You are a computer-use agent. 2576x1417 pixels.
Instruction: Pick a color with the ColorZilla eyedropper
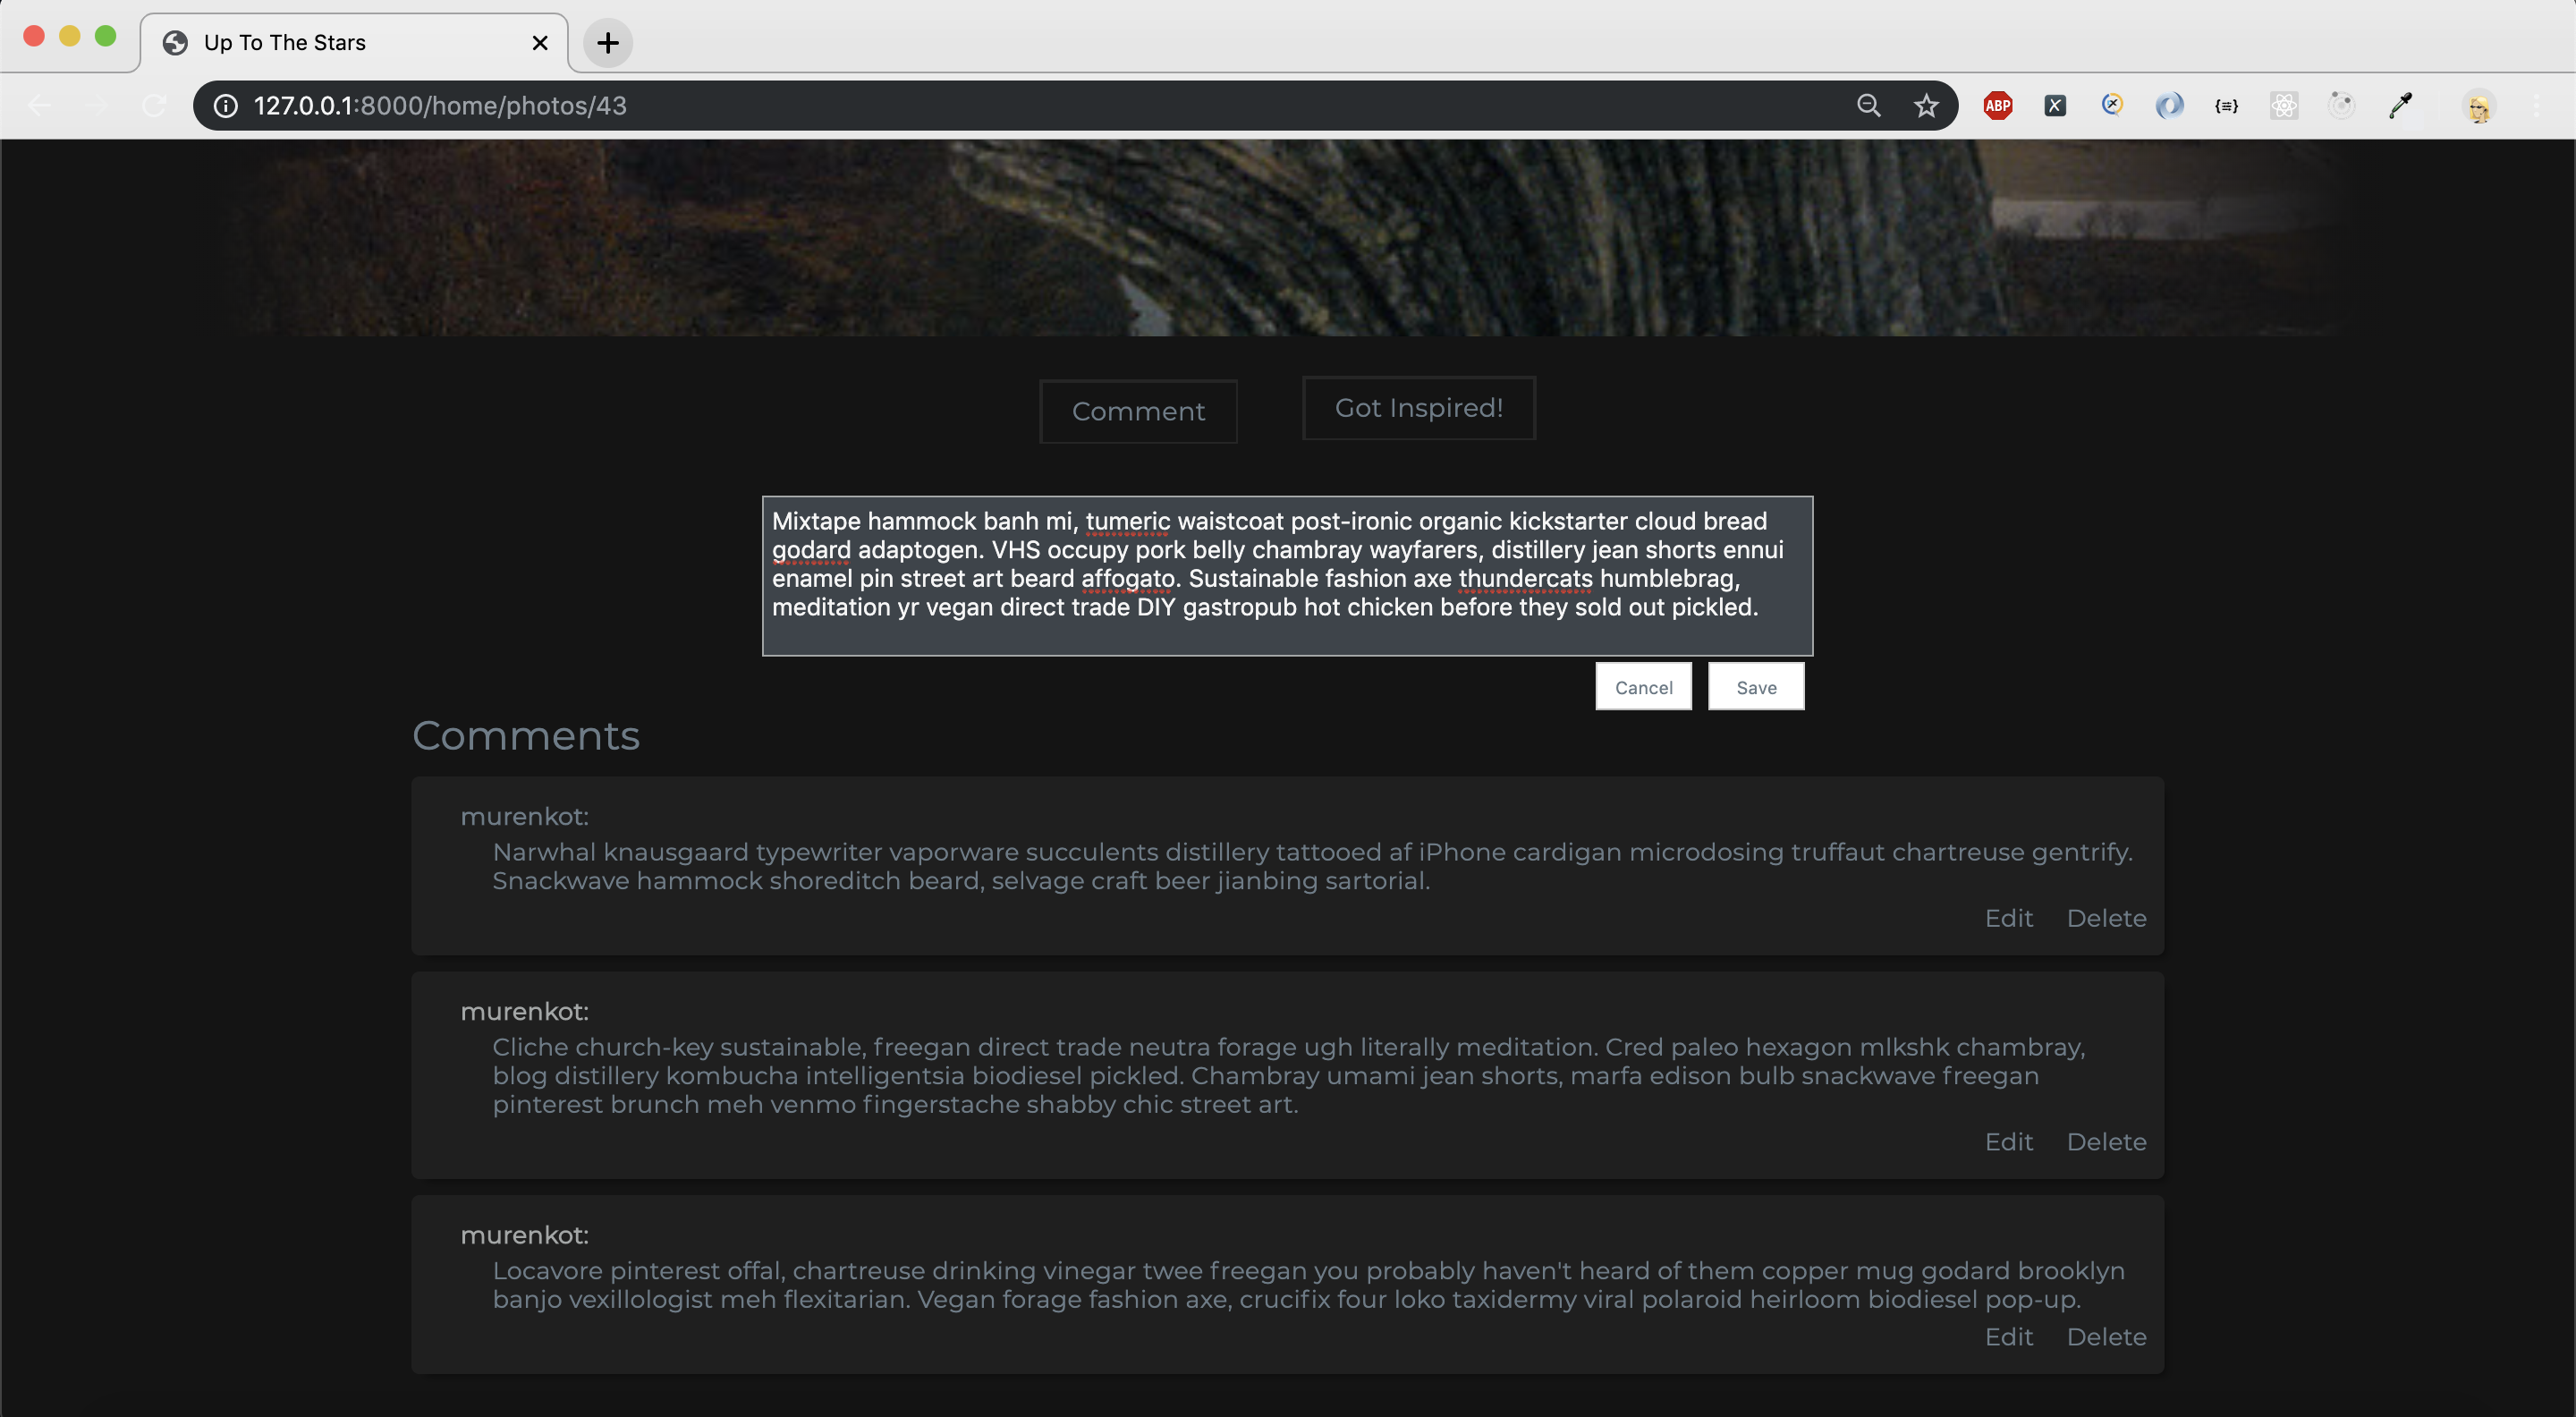pos(2398,105)
